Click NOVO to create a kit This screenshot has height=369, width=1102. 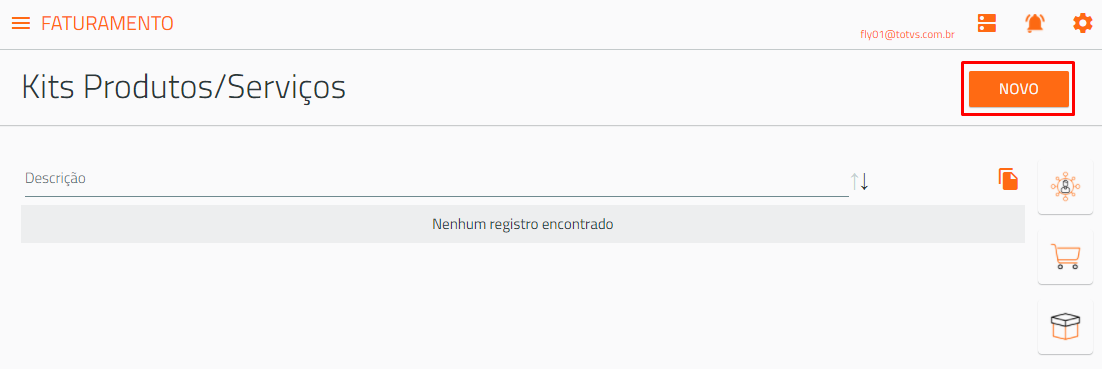[1018, 89]
